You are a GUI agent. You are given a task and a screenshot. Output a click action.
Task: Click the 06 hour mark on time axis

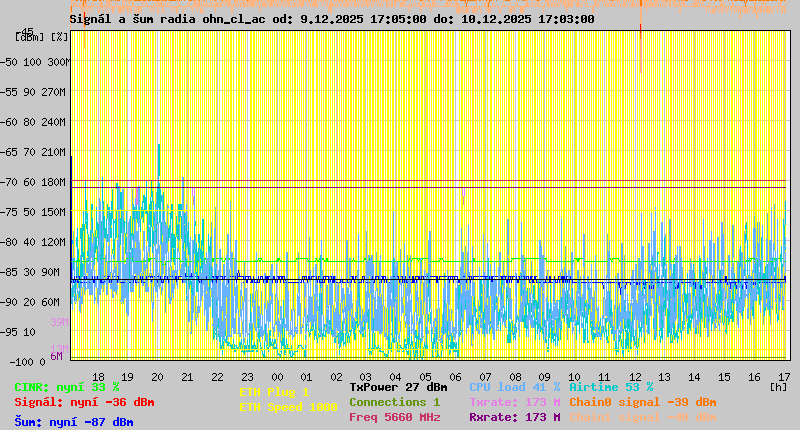[456, 377]
